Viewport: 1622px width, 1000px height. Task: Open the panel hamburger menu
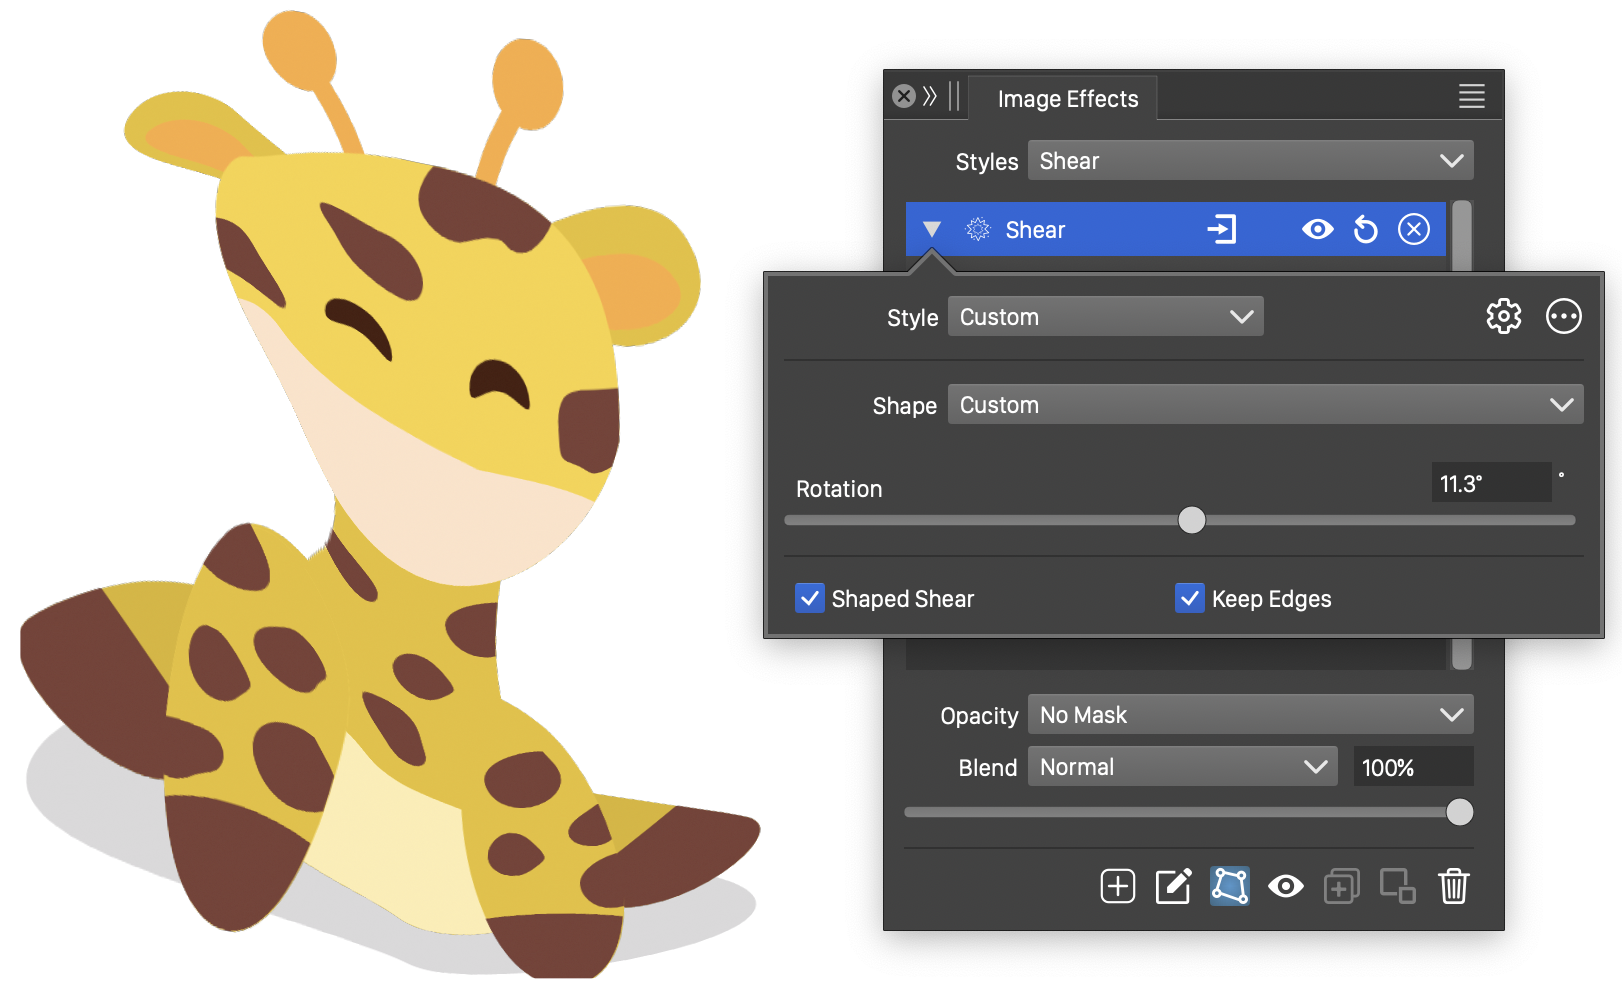point(1471,97)
